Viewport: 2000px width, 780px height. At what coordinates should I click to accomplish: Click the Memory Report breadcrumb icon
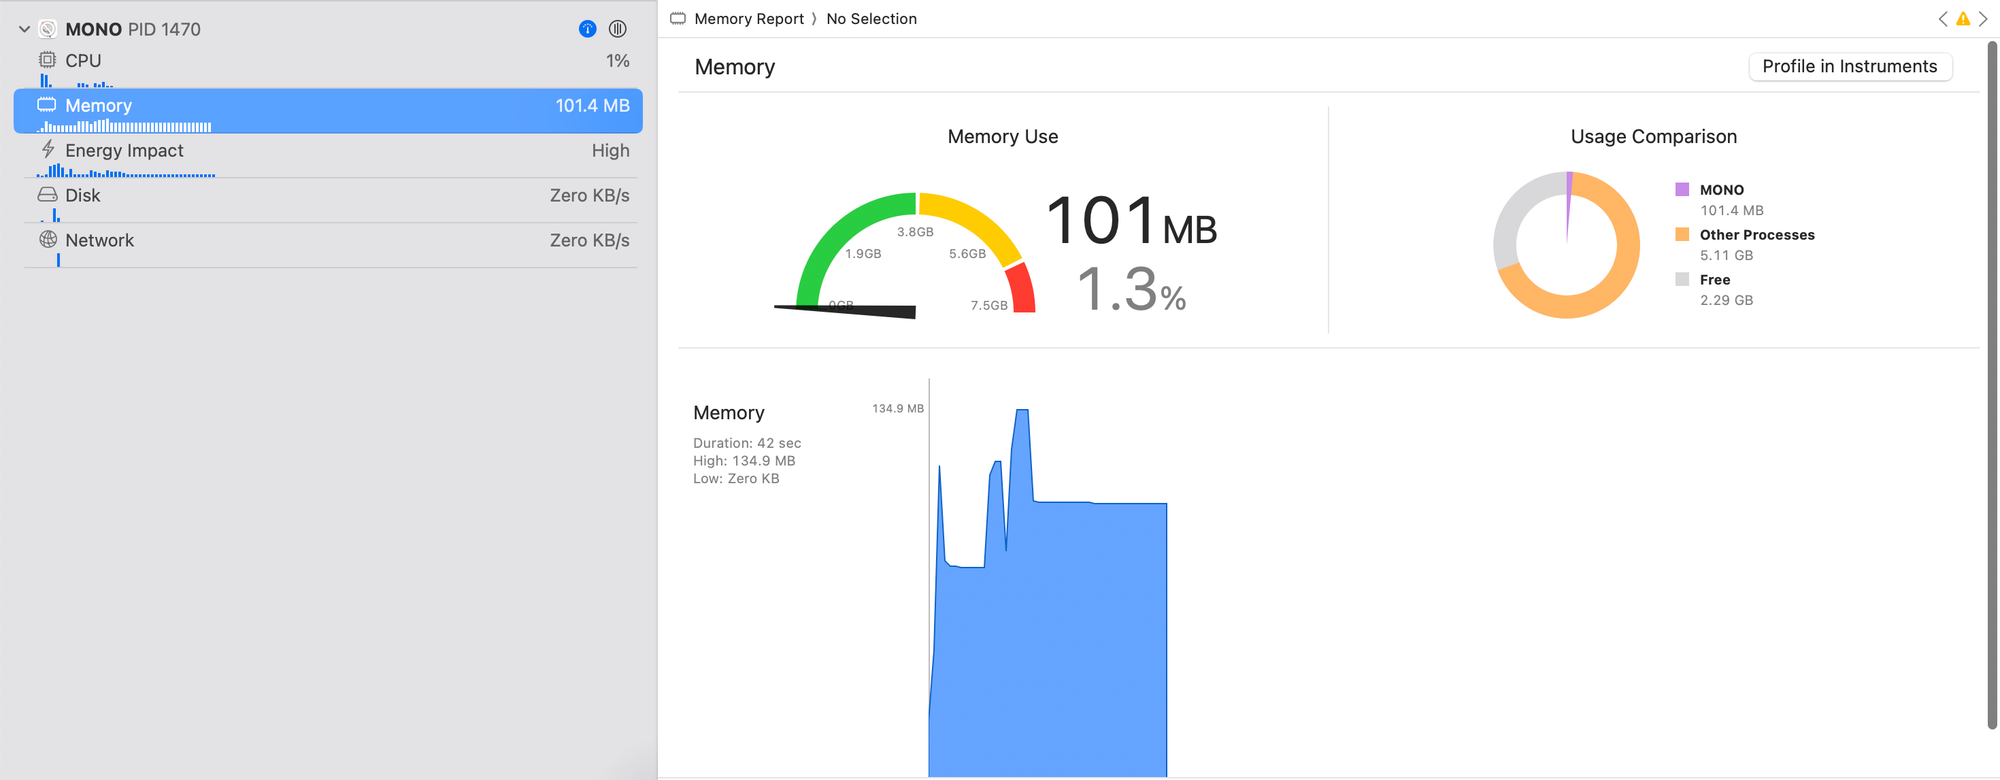(x=678, y=19)
